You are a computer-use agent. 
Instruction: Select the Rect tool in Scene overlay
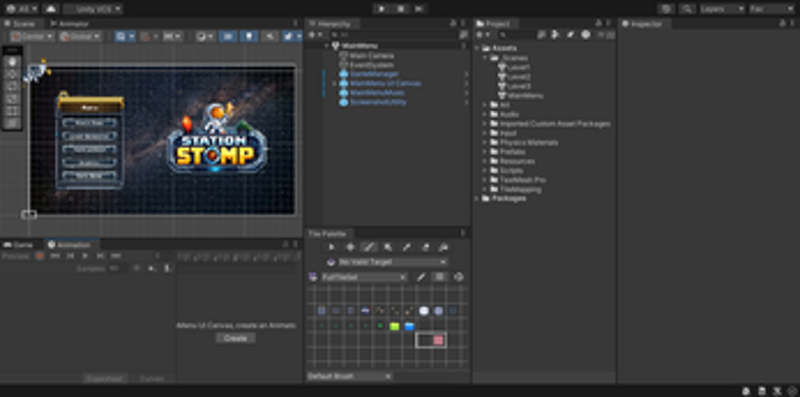click(x=13, y=111)
